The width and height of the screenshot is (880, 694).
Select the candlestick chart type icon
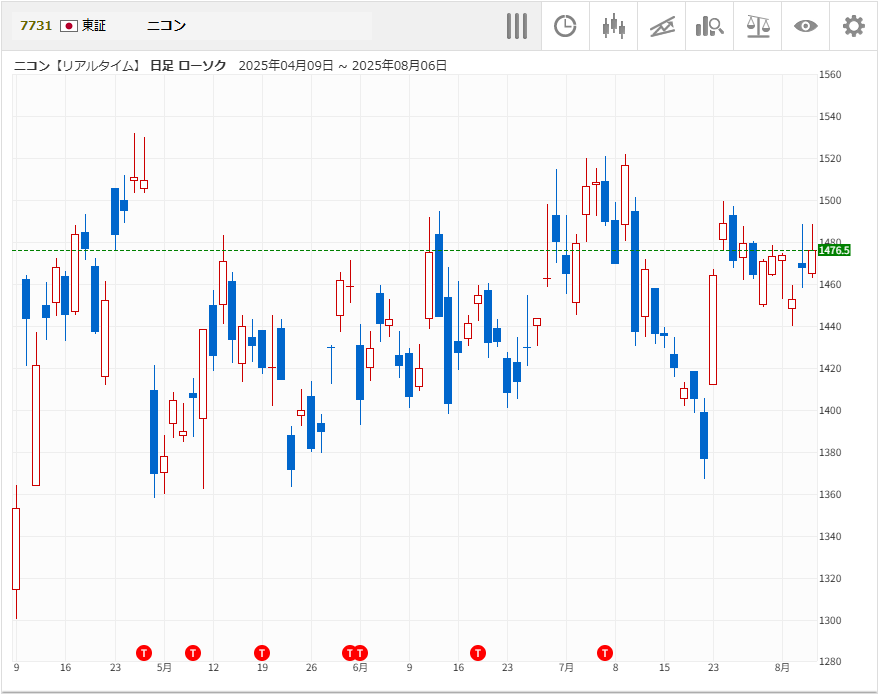[x=613, y=26]
